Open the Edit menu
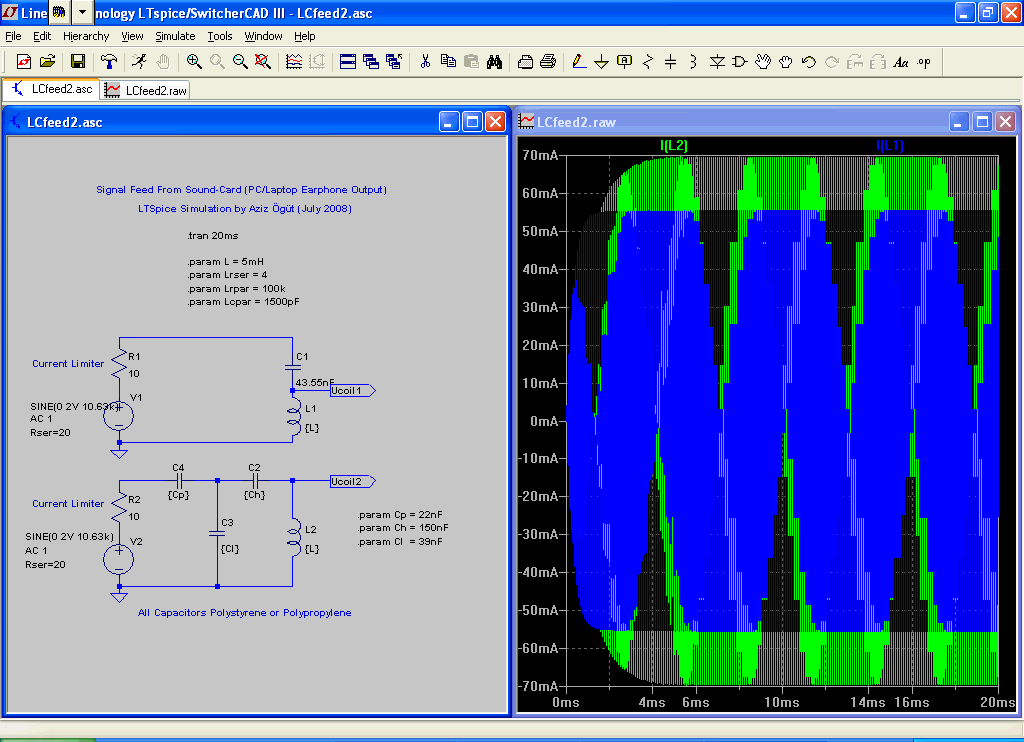1024x742 pixels. 42,36
